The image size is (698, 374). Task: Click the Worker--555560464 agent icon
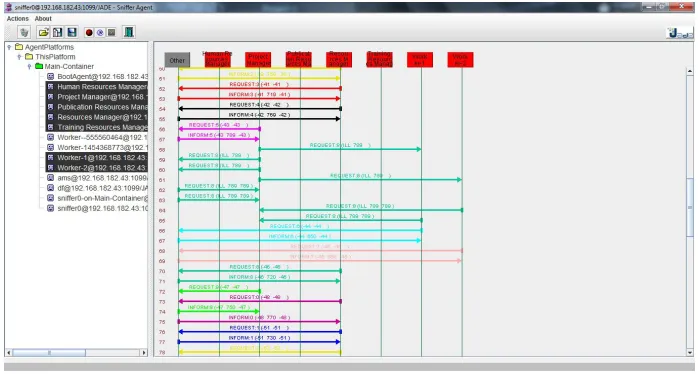51,137
